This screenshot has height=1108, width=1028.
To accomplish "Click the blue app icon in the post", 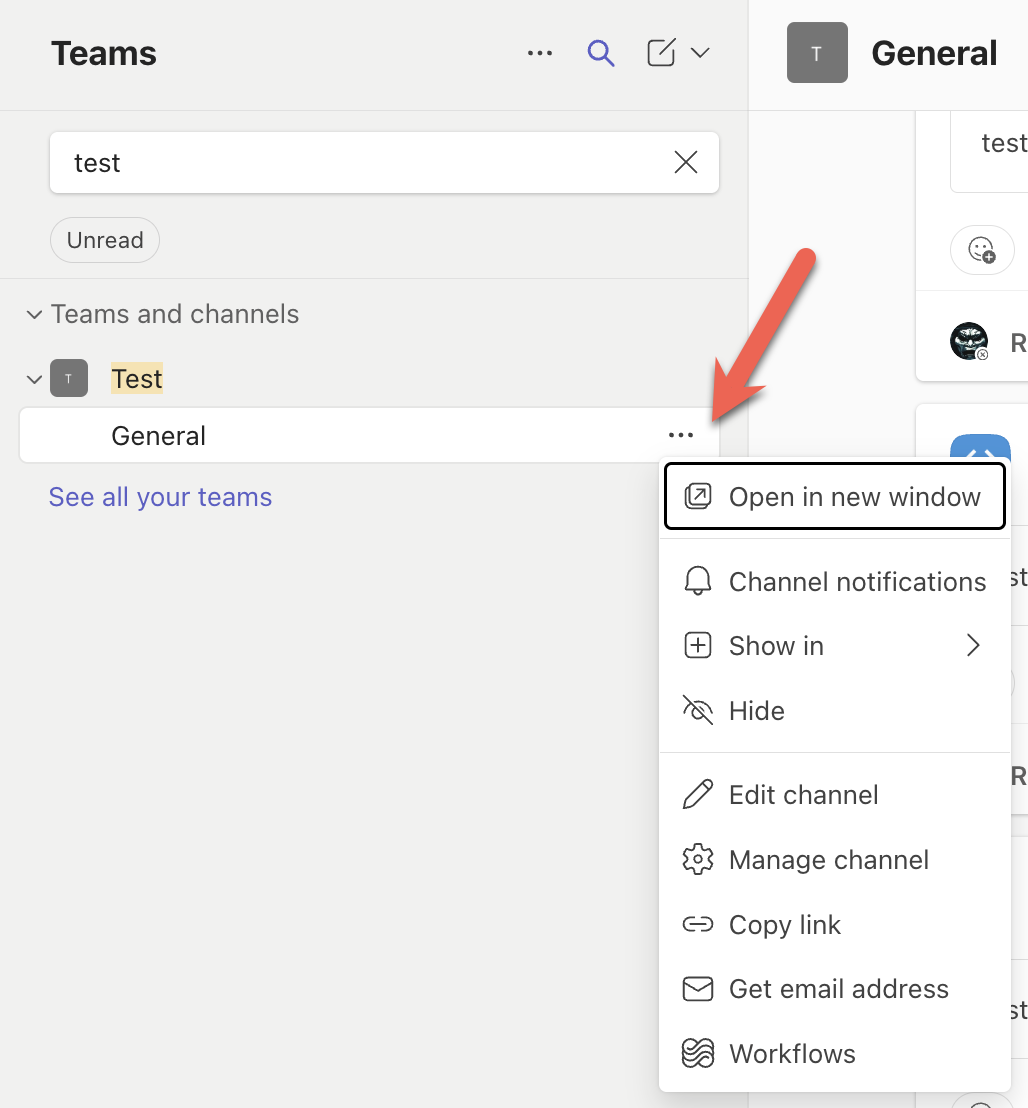I will tap(980, 447).
